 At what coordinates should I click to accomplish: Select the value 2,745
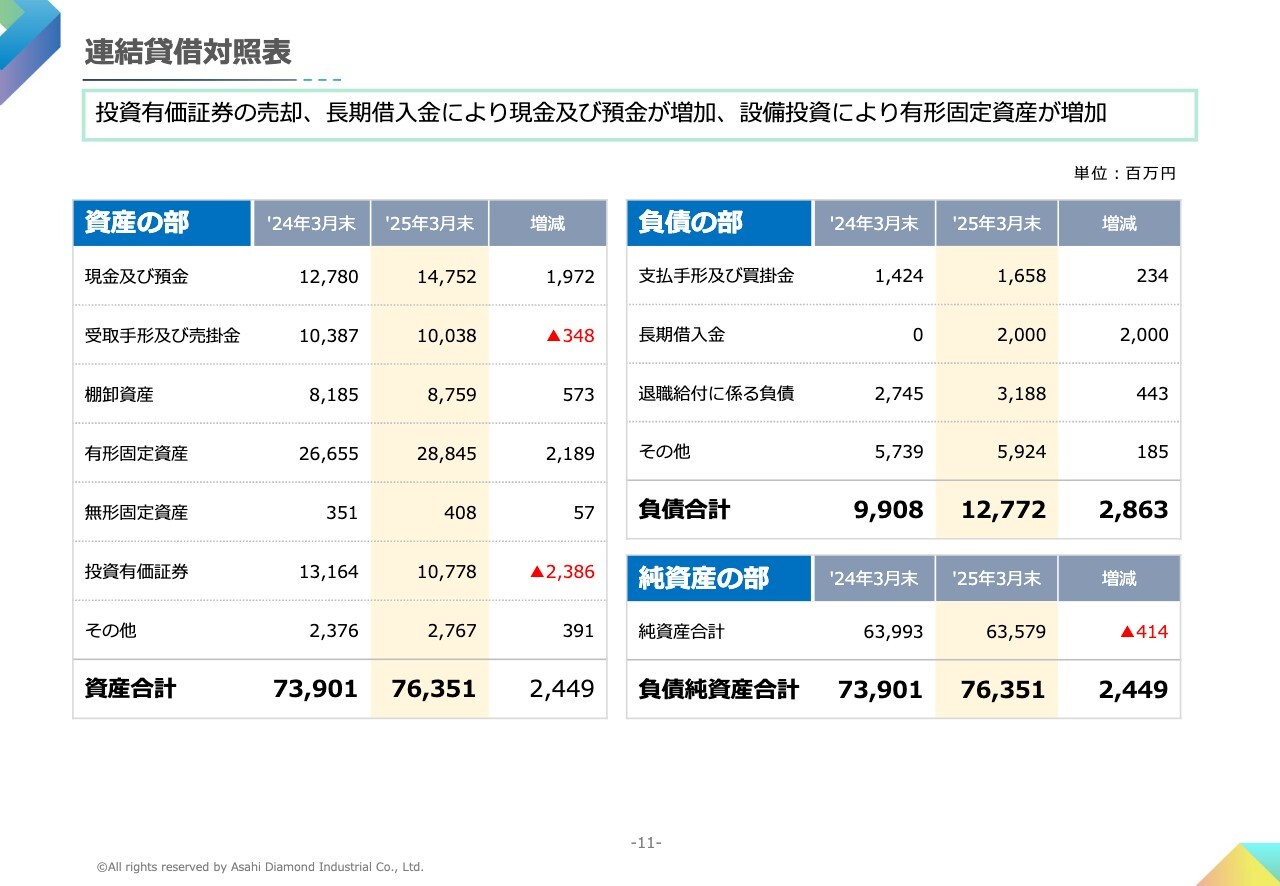point(899,394)
